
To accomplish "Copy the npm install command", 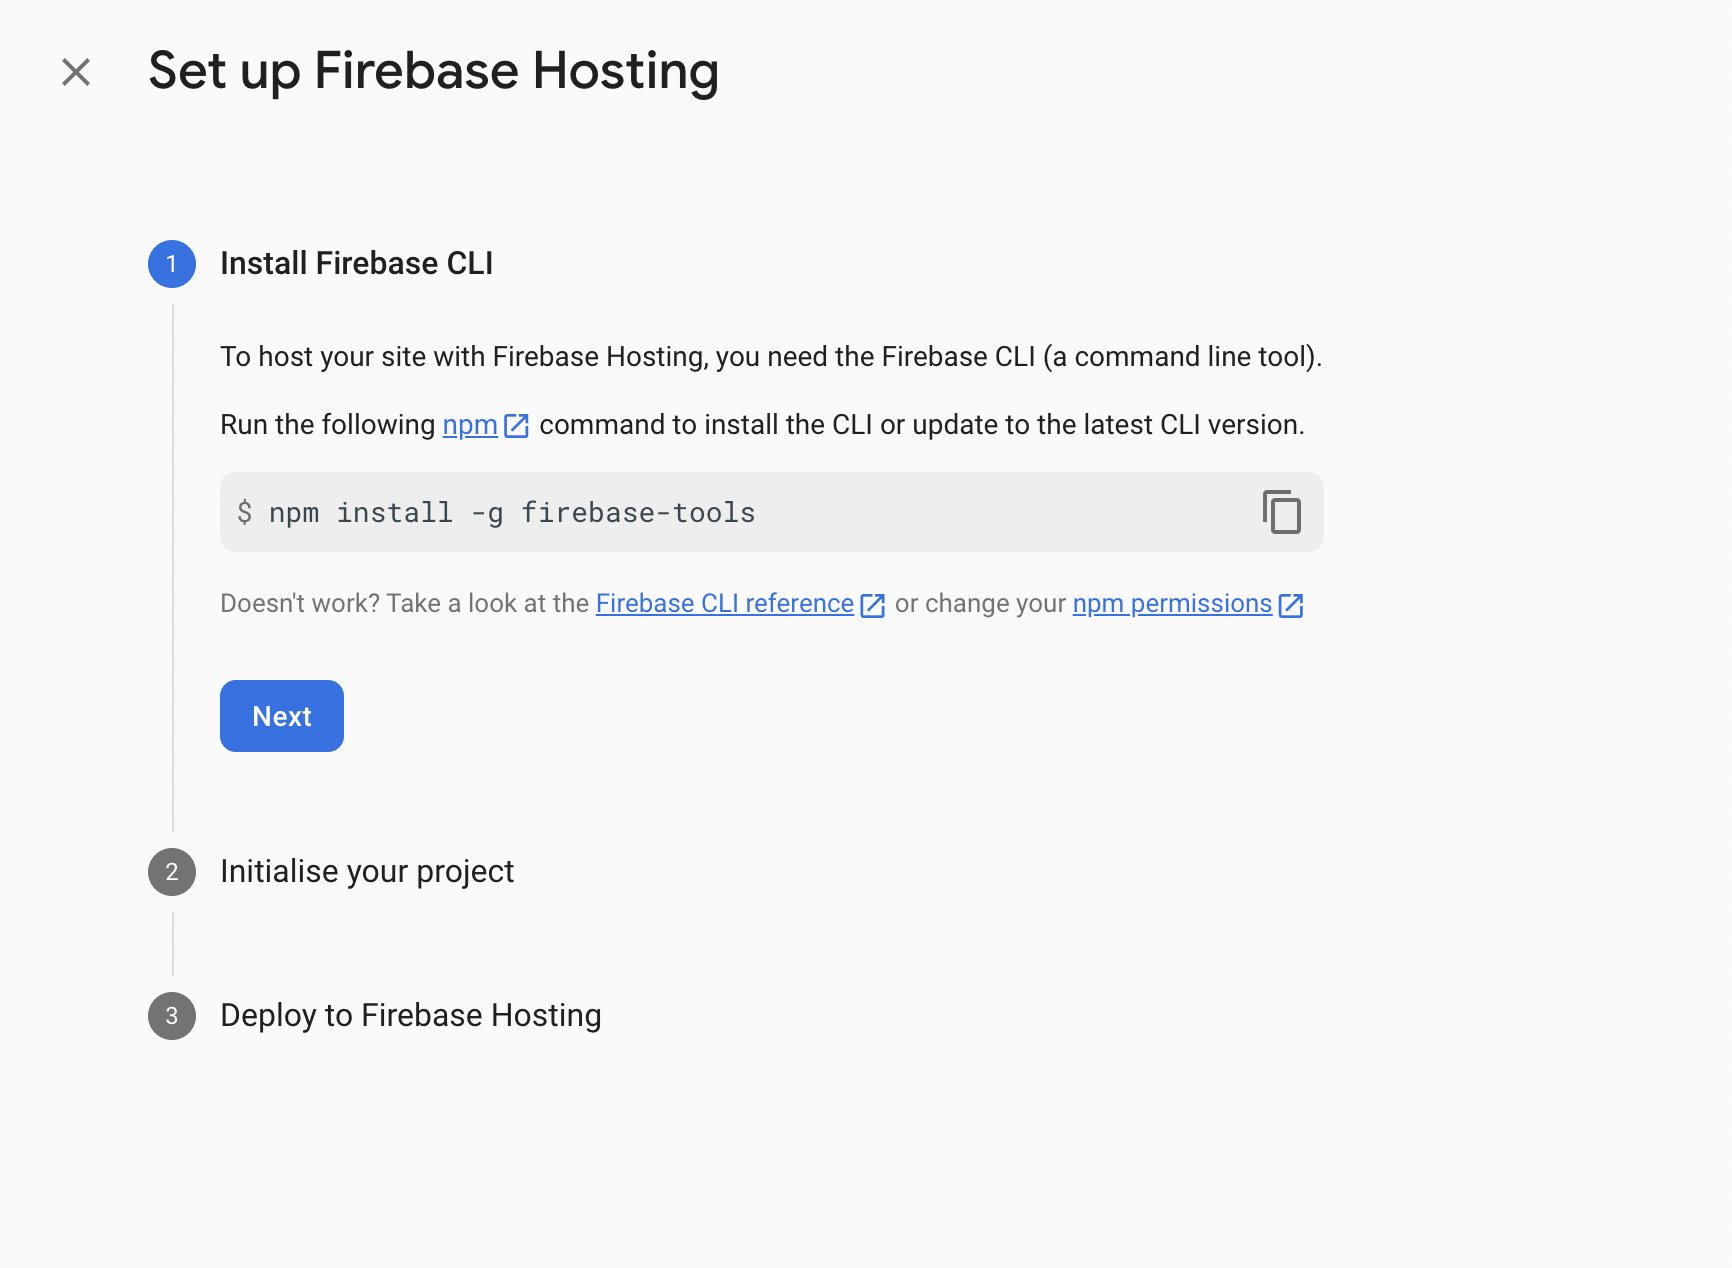I will click(x=1283, y=512).
